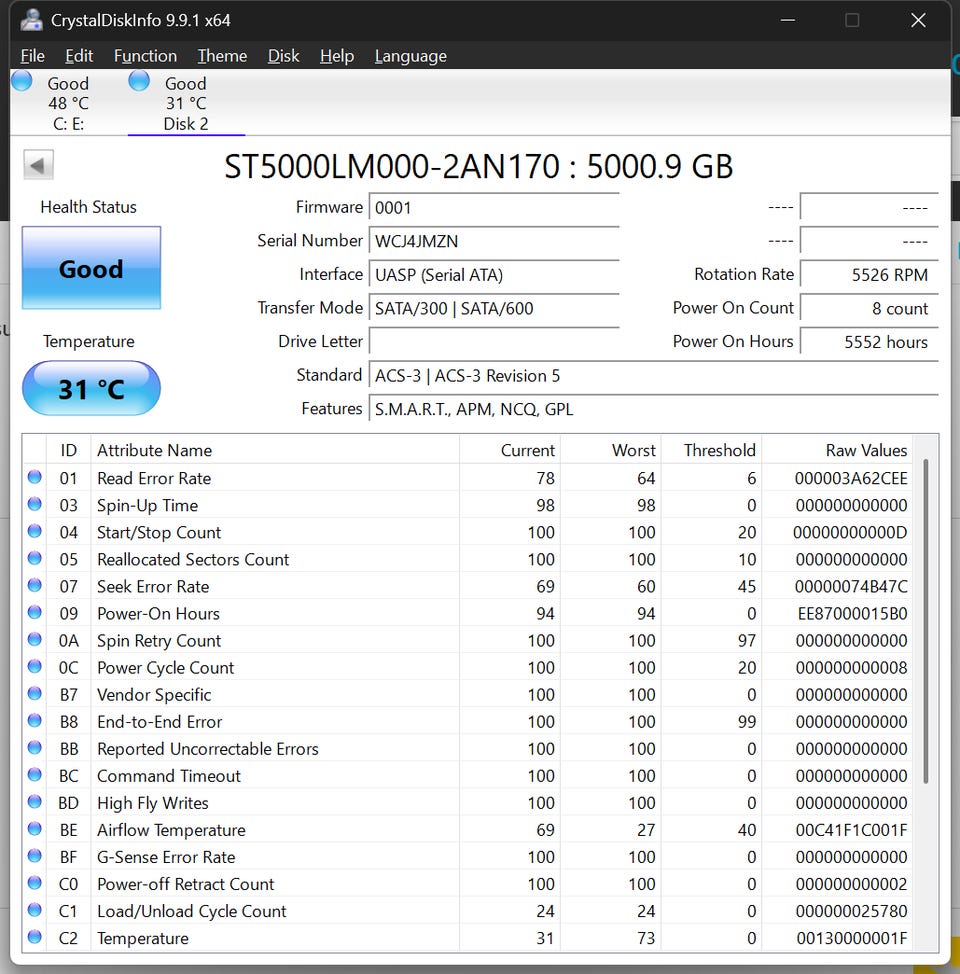The image size is (960, 974).
Task: Click the Raw Values column header
Action: [837, 450]
